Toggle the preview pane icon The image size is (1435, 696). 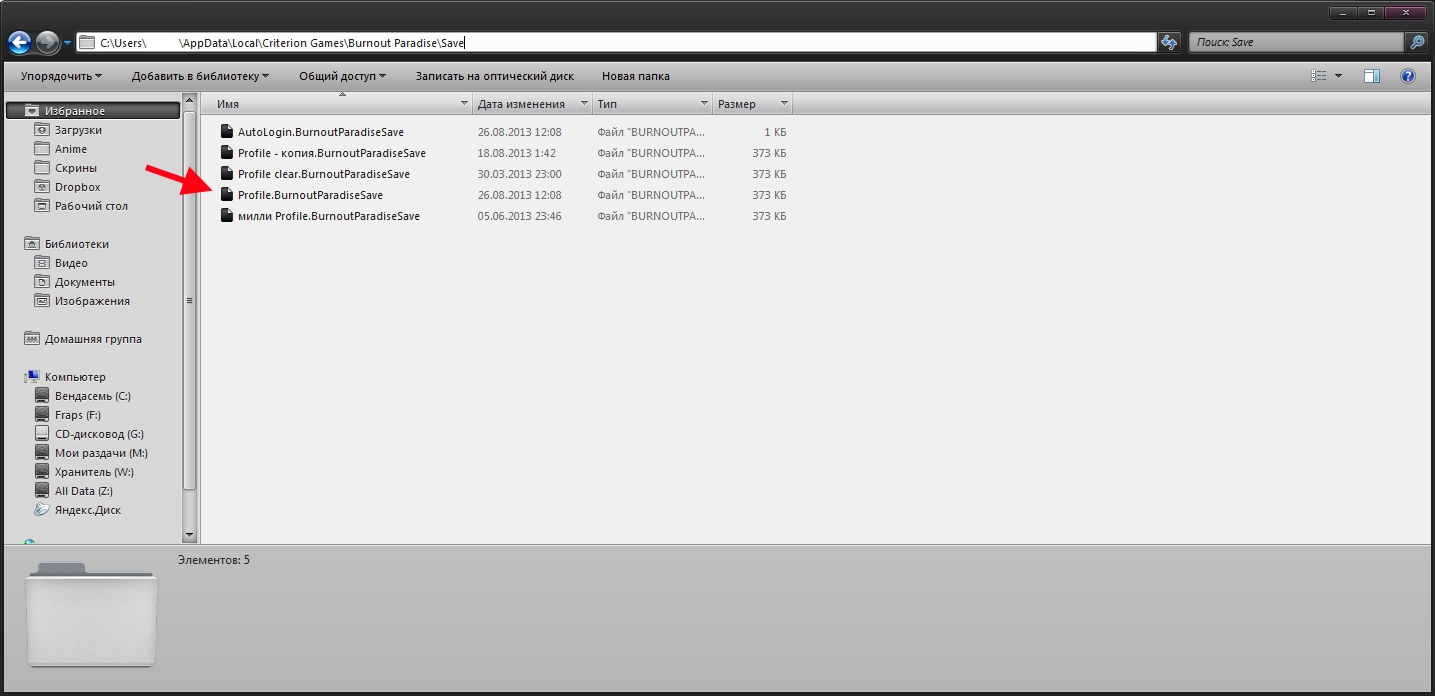1372,76
